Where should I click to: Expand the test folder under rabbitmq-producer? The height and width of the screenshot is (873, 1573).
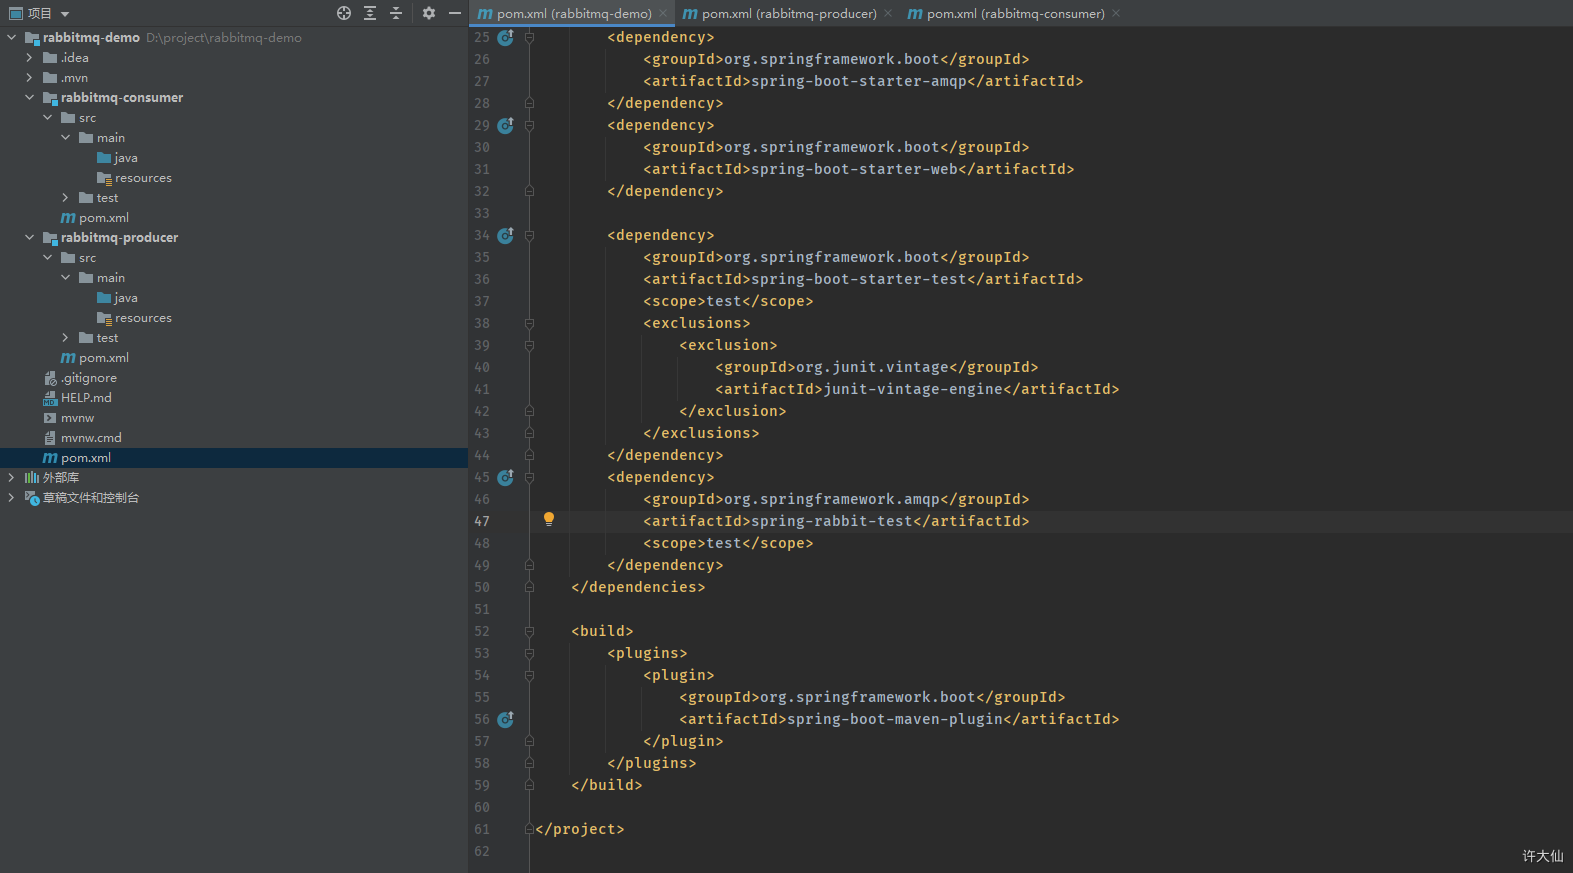tap(66, 337)
